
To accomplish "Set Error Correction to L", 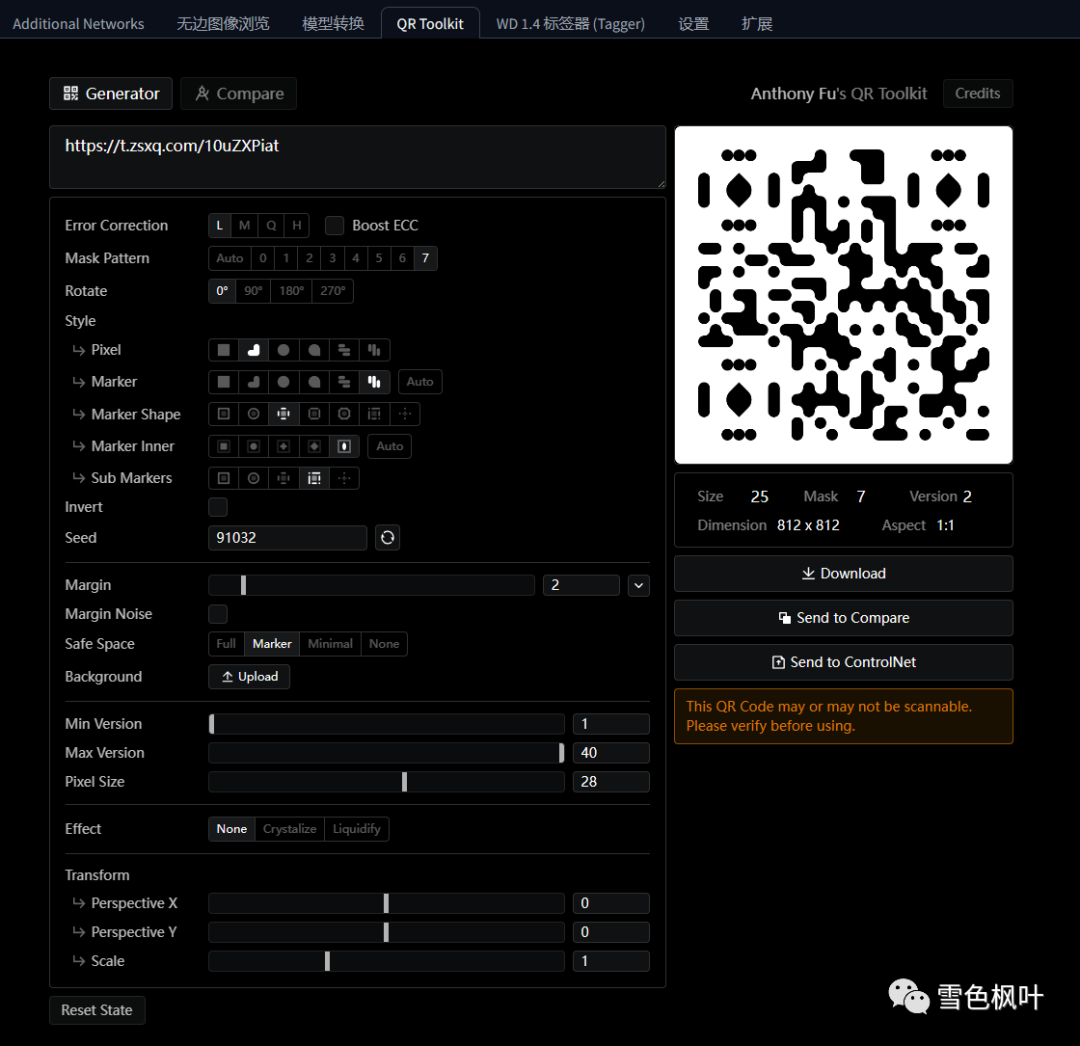I will 219,225.
